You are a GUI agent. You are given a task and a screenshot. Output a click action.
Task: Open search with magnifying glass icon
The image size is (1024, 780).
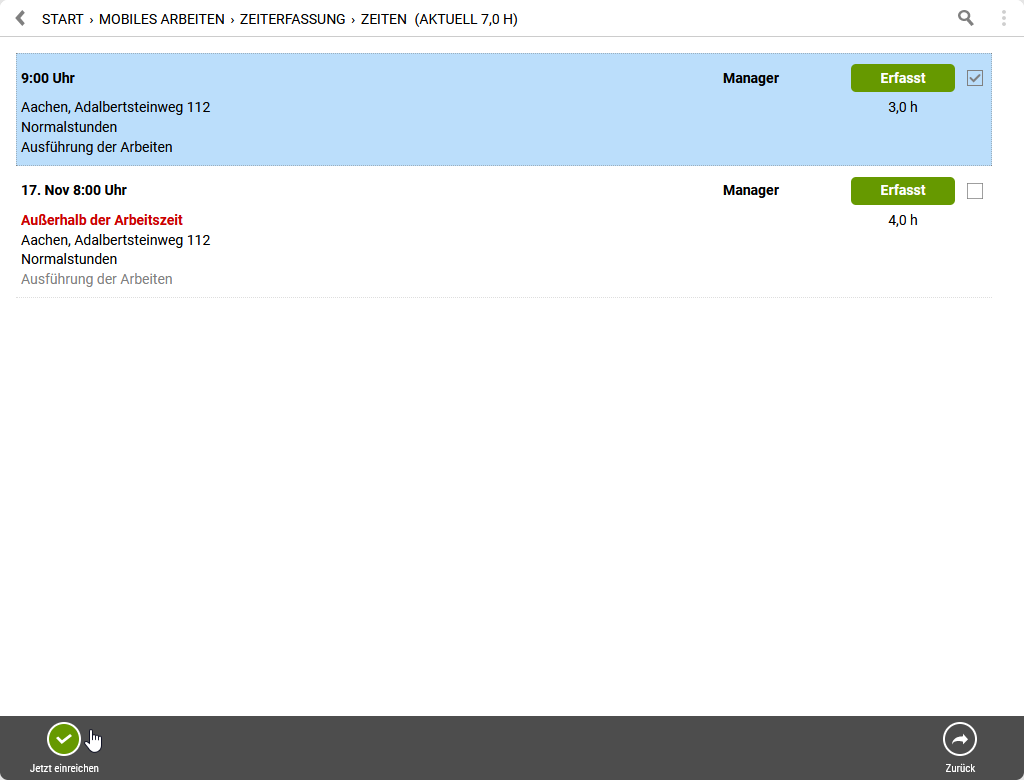click(965, 18)
